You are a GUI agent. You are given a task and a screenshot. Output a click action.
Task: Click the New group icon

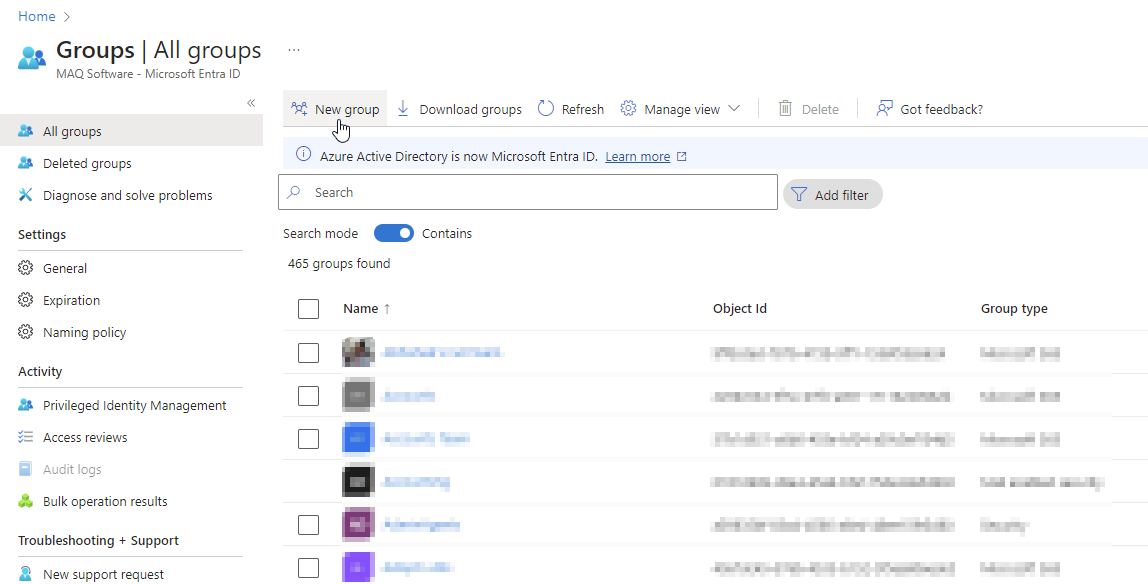click(x=299, y=109)
